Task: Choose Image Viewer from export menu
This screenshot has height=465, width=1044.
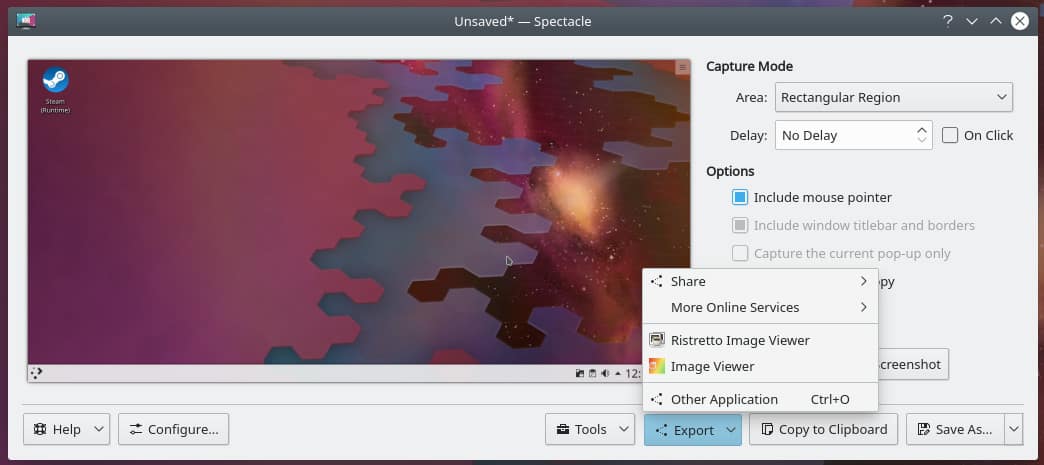Action: pos(760,366)
